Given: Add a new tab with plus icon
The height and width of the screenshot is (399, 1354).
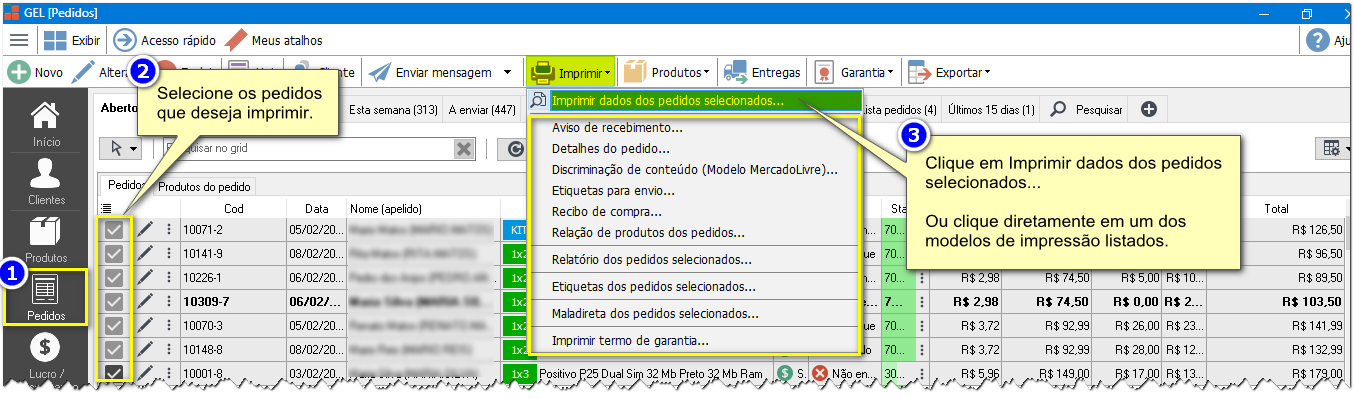Looking at the screenshot, I should pyautogui.click(x=1148, y=109).
